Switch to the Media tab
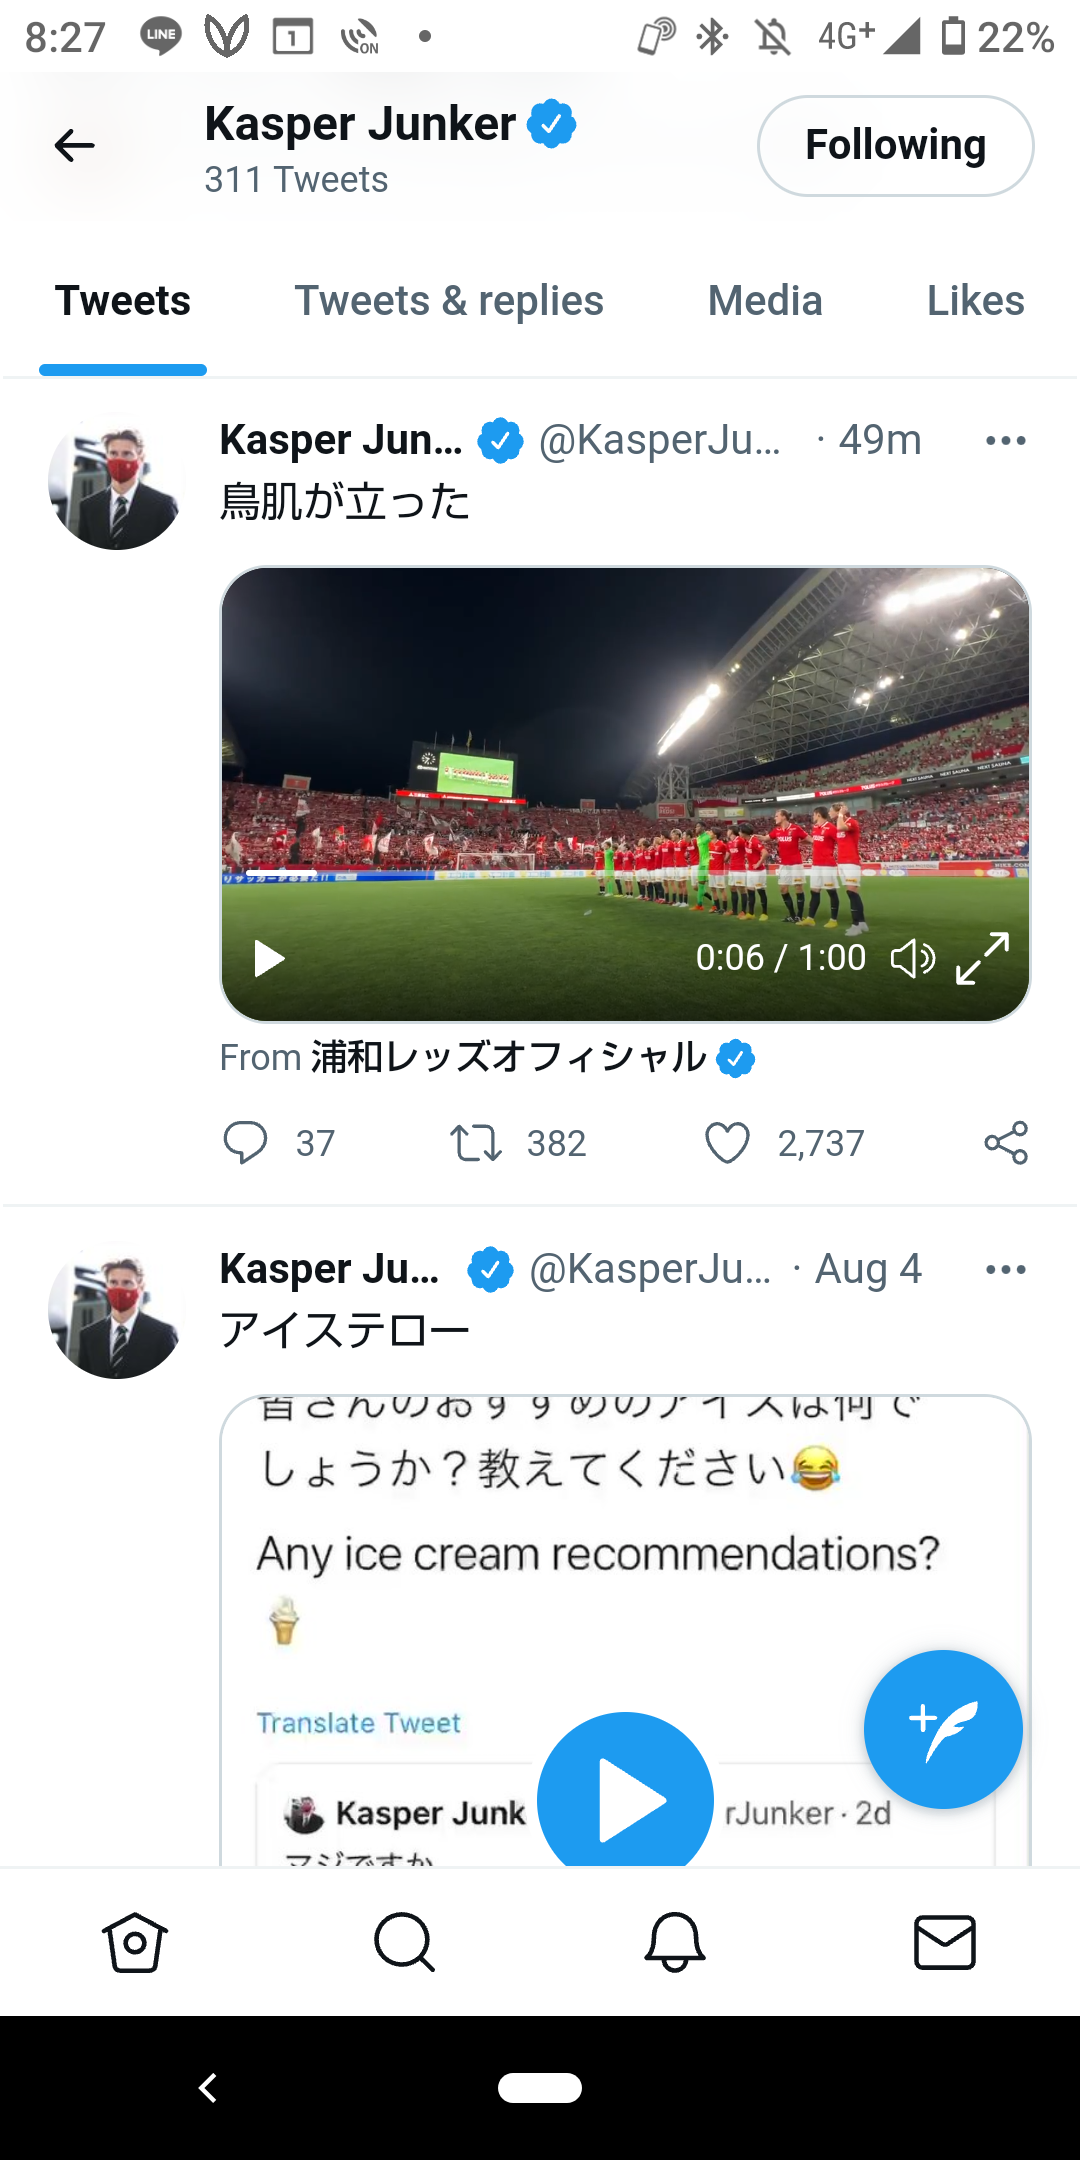This screenshot has height=2160, width=1080. [765, 301]
